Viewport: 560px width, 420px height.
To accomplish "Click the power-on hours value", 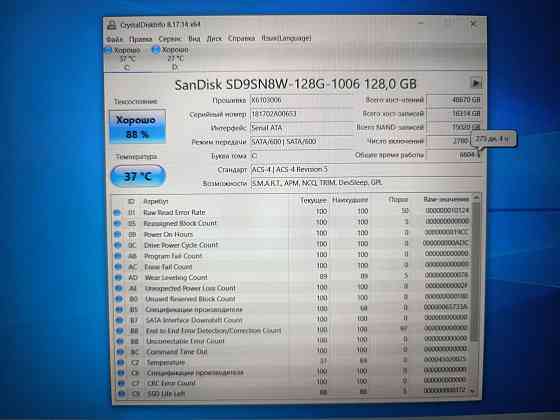I will pos(454,155).
